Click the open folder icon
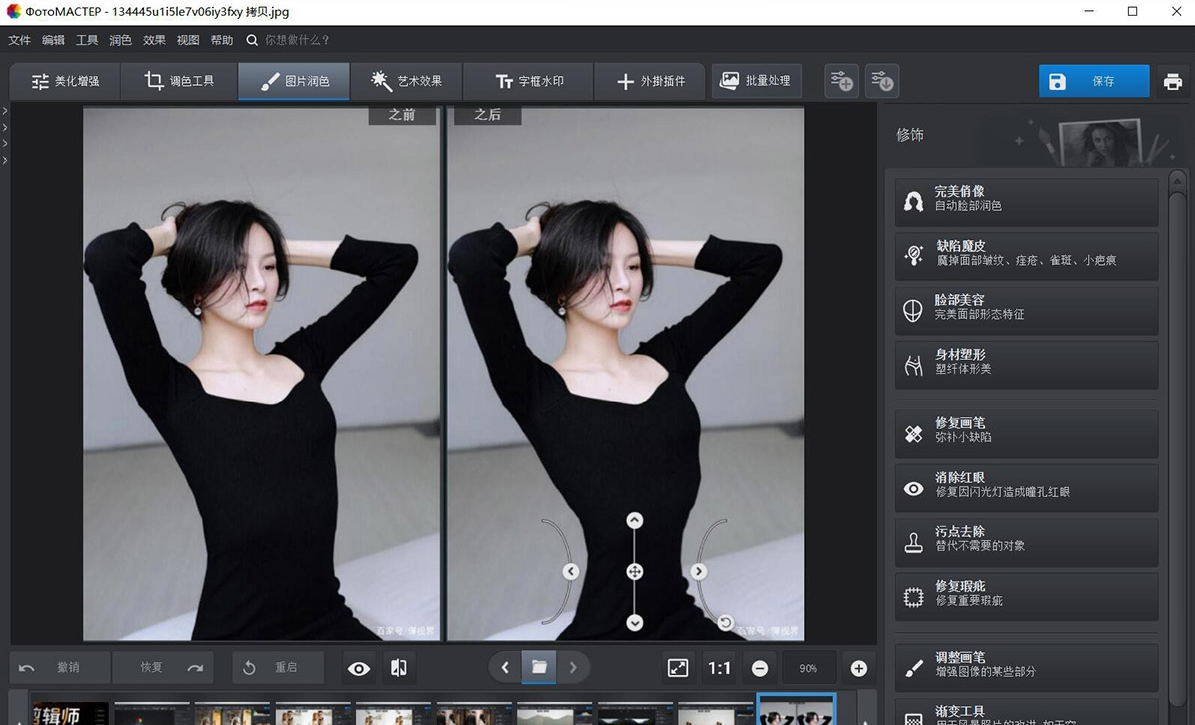Viewport: 1195px width, 725px height. pos(539,668)
